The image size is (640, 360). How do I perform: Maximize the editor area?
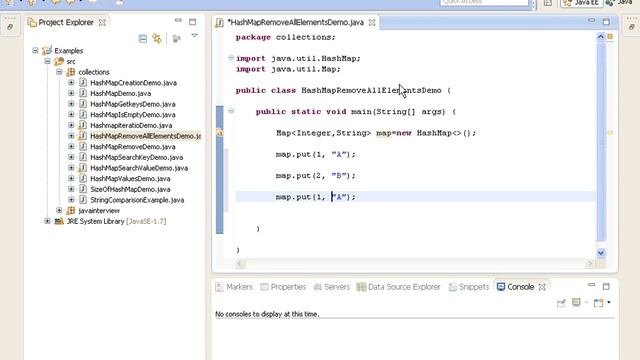606,22
